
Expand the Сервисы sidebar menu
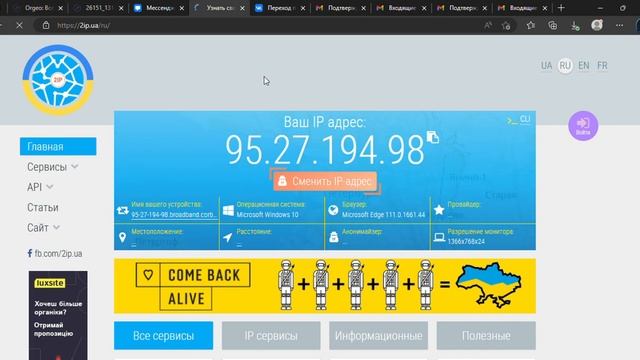pyautogui.click(x=52, y=167)
